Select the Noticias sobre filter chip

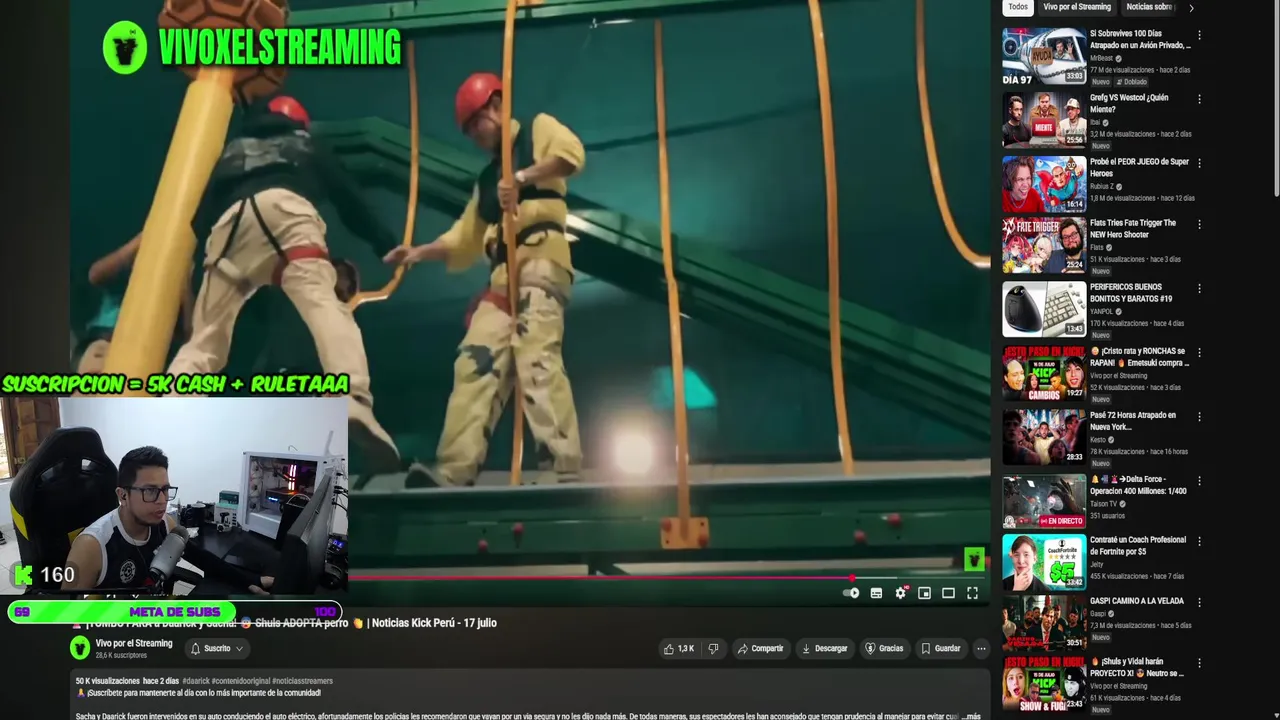[x=1149, y=7]
